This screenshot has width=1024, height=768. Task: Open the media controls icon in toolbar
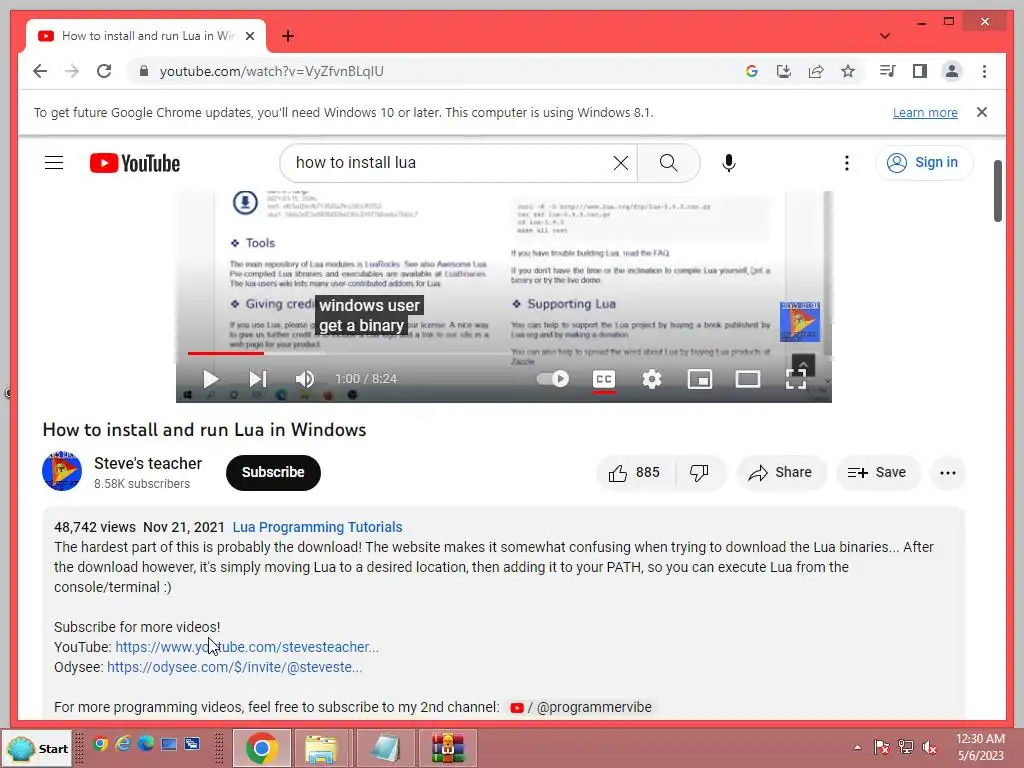click(888, 71)
